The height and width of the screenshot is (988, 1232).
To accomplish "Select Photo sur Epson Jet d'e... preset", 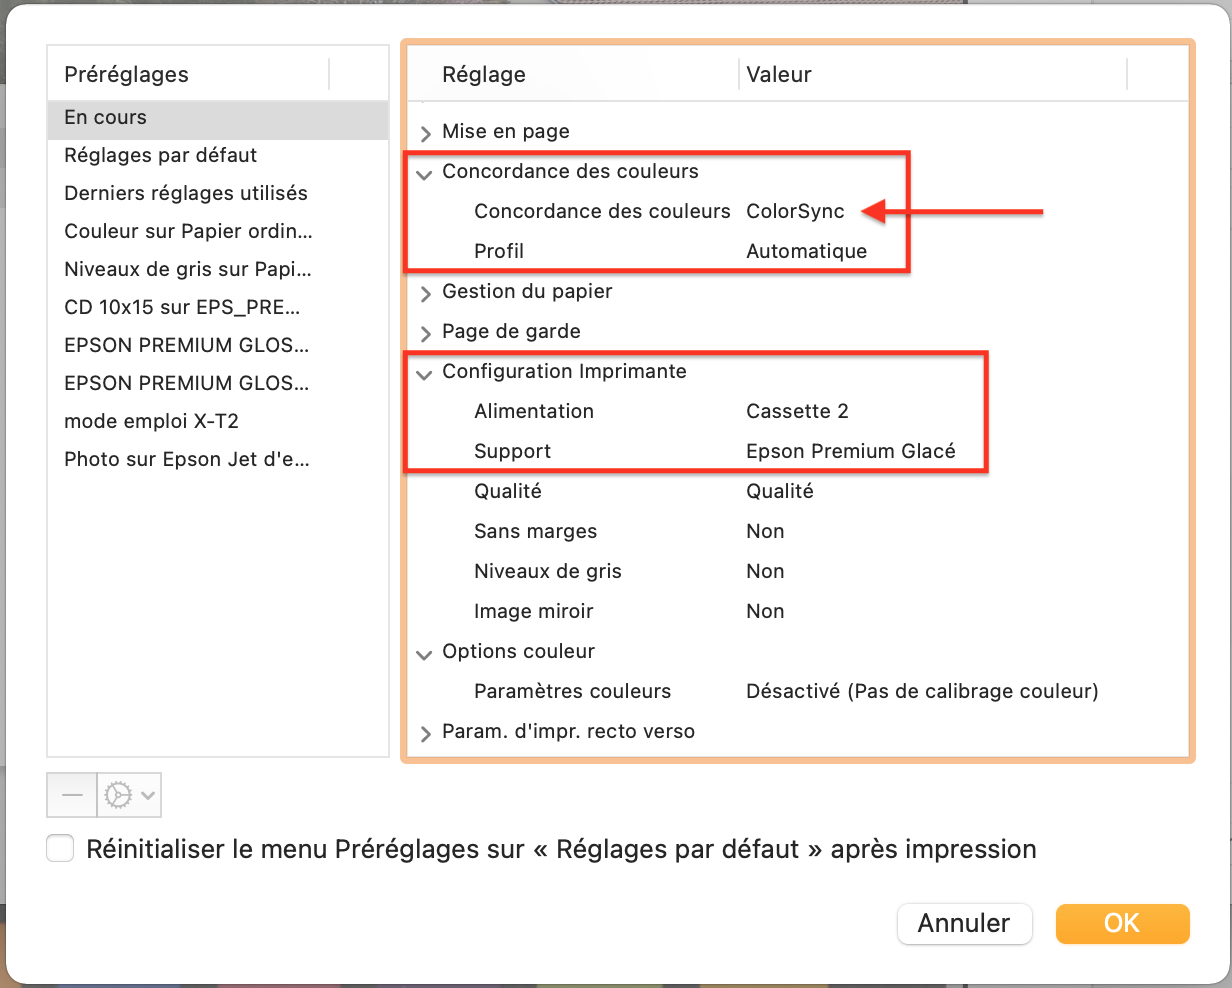I will 218,460.
